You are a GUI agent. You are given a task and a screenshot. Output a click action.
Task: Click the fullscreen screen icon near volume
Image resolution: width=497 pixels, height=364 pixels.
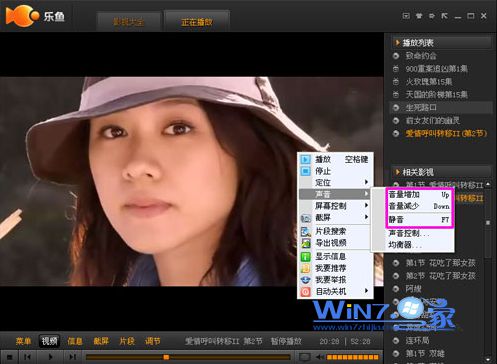pyautogui.click(x=304, y=357)
